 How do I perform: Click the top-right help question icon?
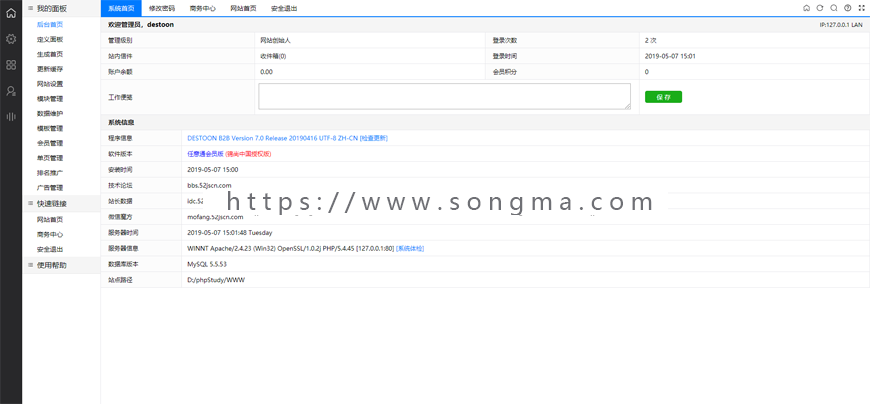[847, 8]
